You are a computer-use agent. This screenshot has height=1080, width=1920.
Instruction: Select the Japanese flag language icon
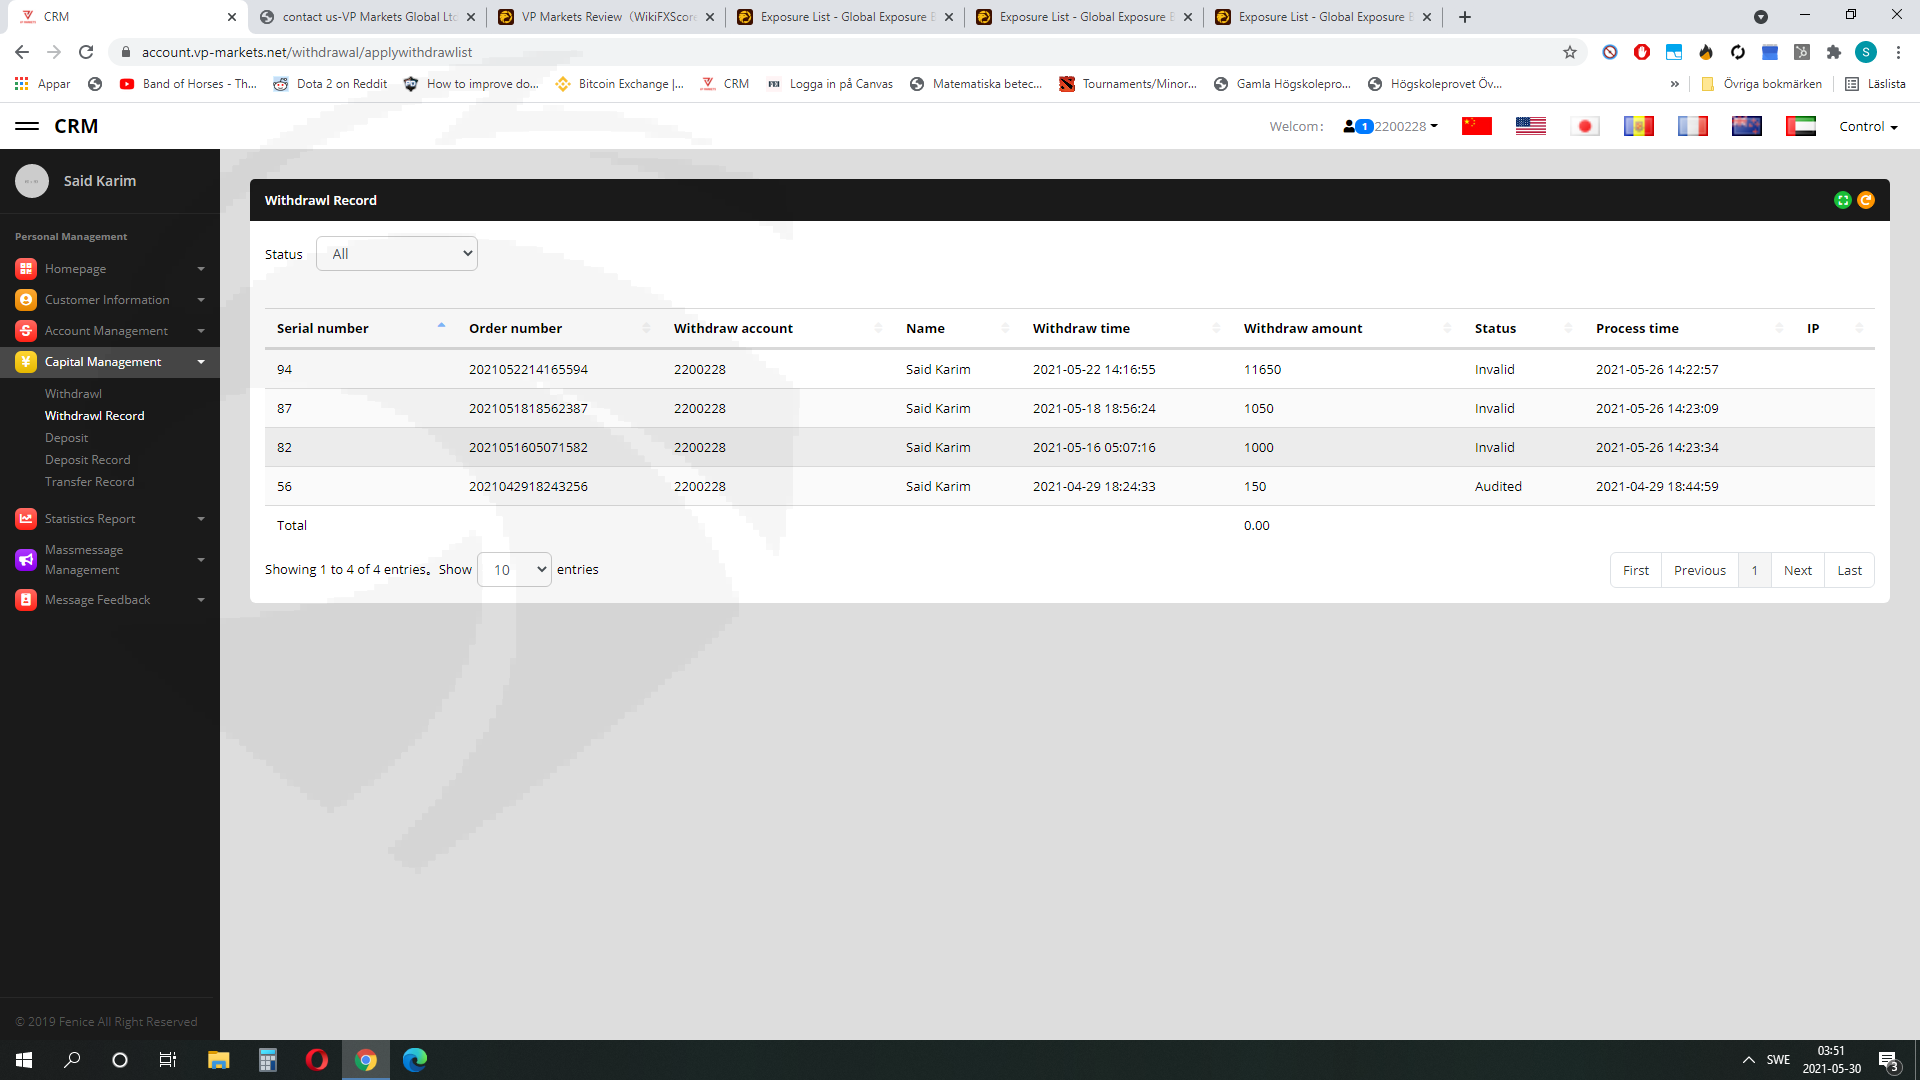point(1584,126)
